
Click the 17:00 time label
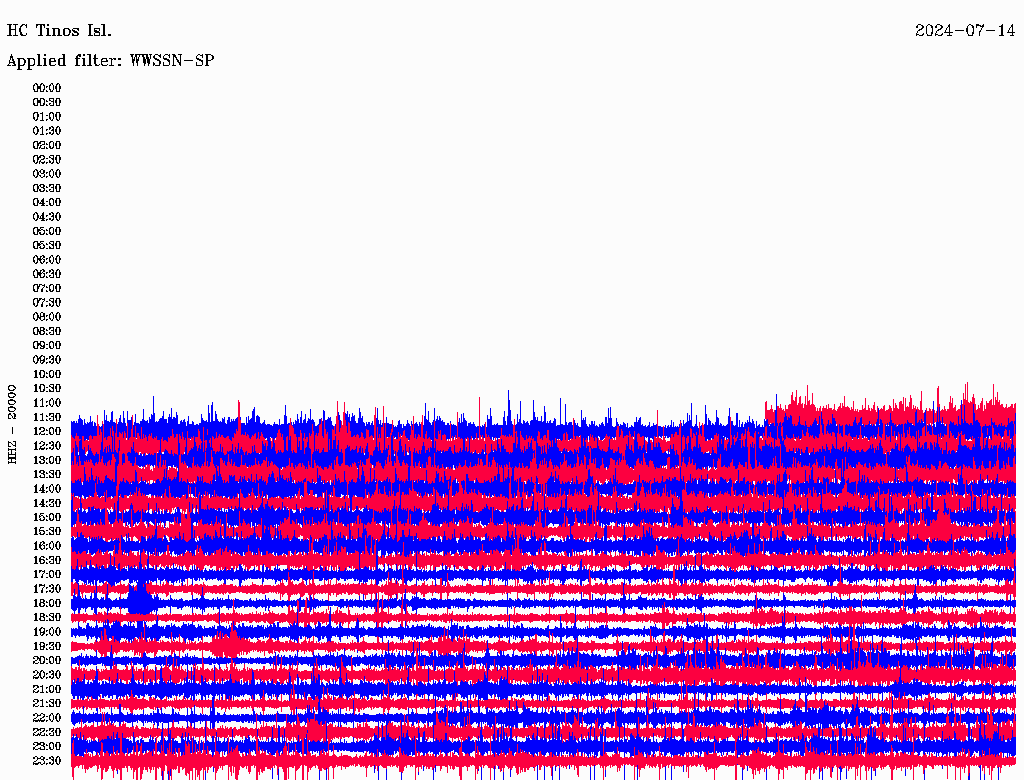point(47,575)
